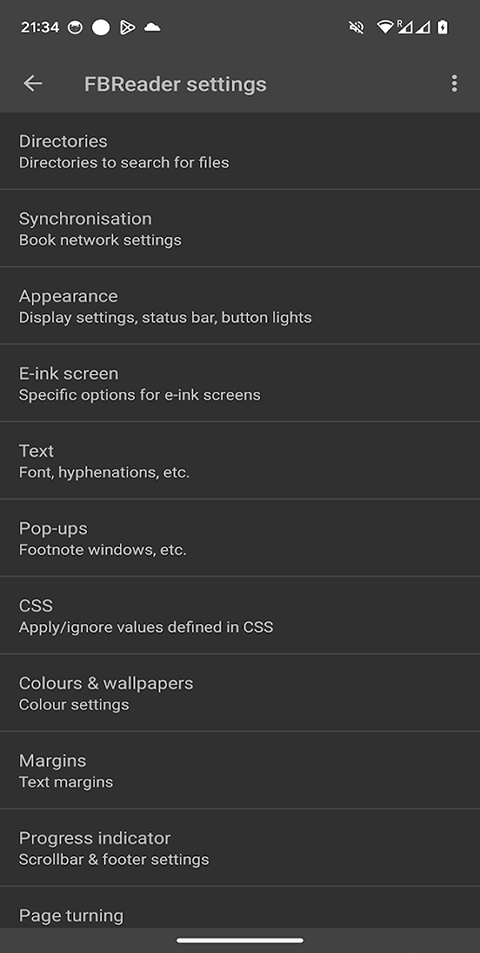Open Pop-ups footnote settings

(240, 538)
